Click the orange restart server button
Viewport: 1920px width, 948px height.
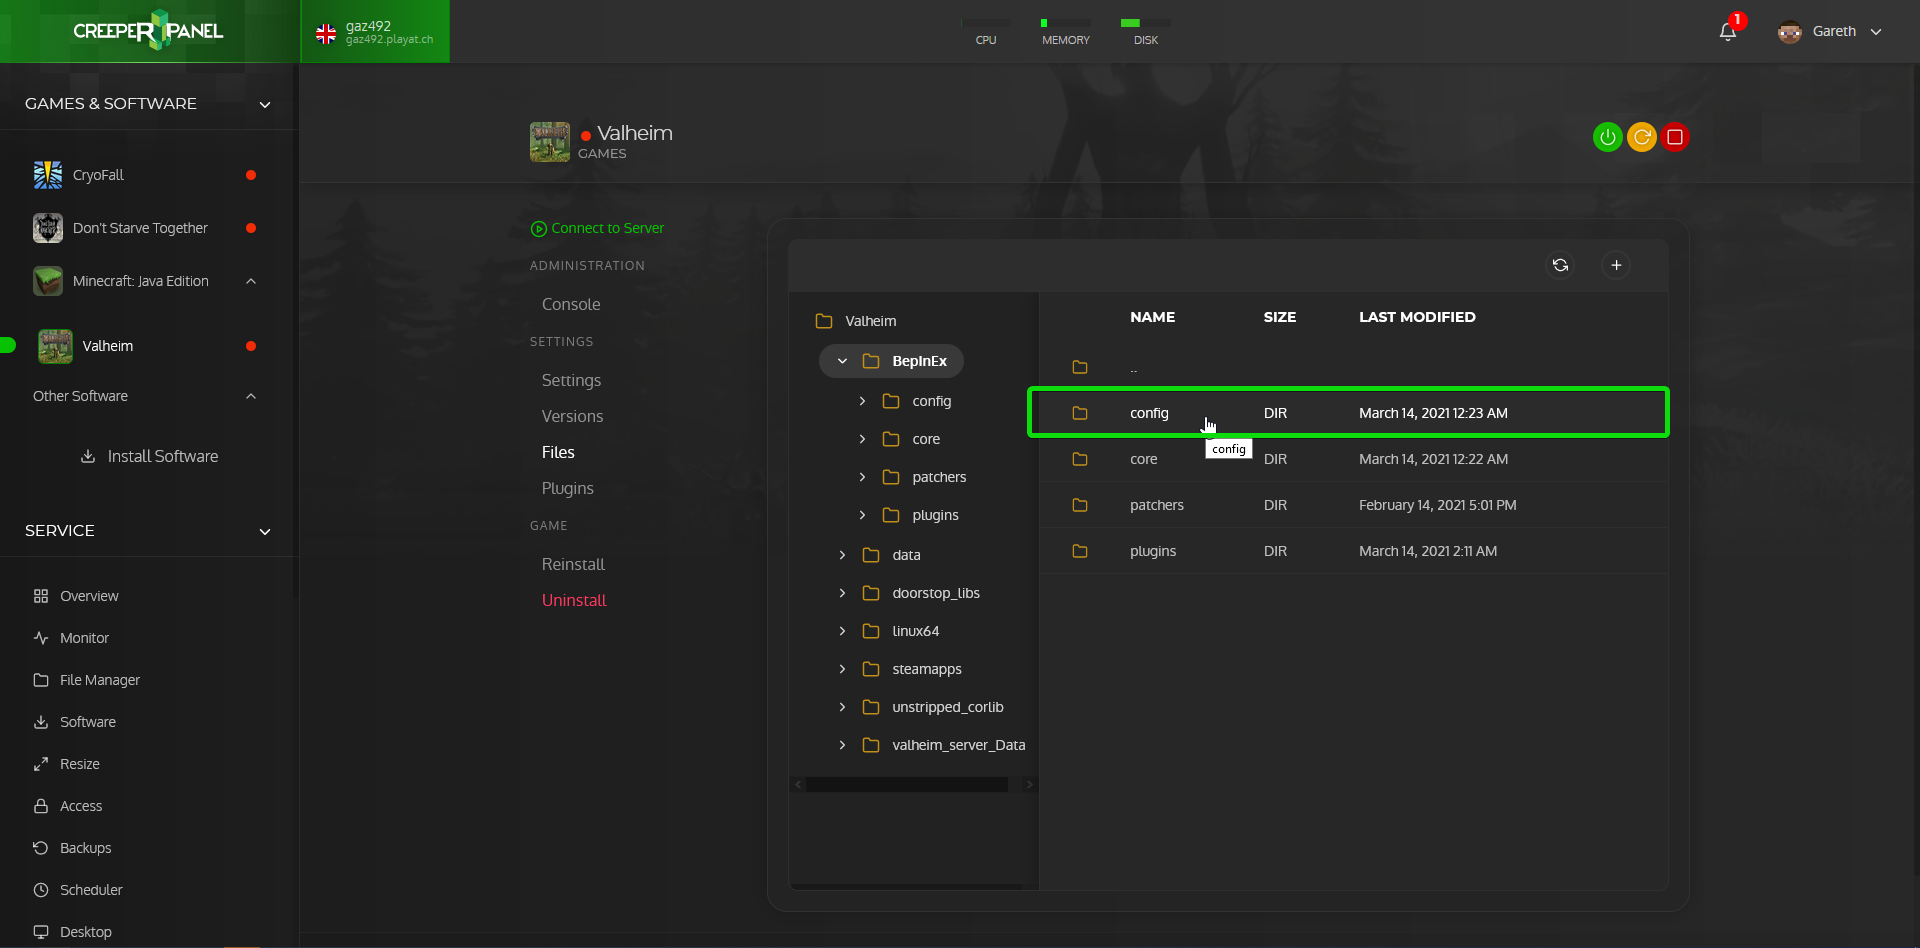(1642, 137)
